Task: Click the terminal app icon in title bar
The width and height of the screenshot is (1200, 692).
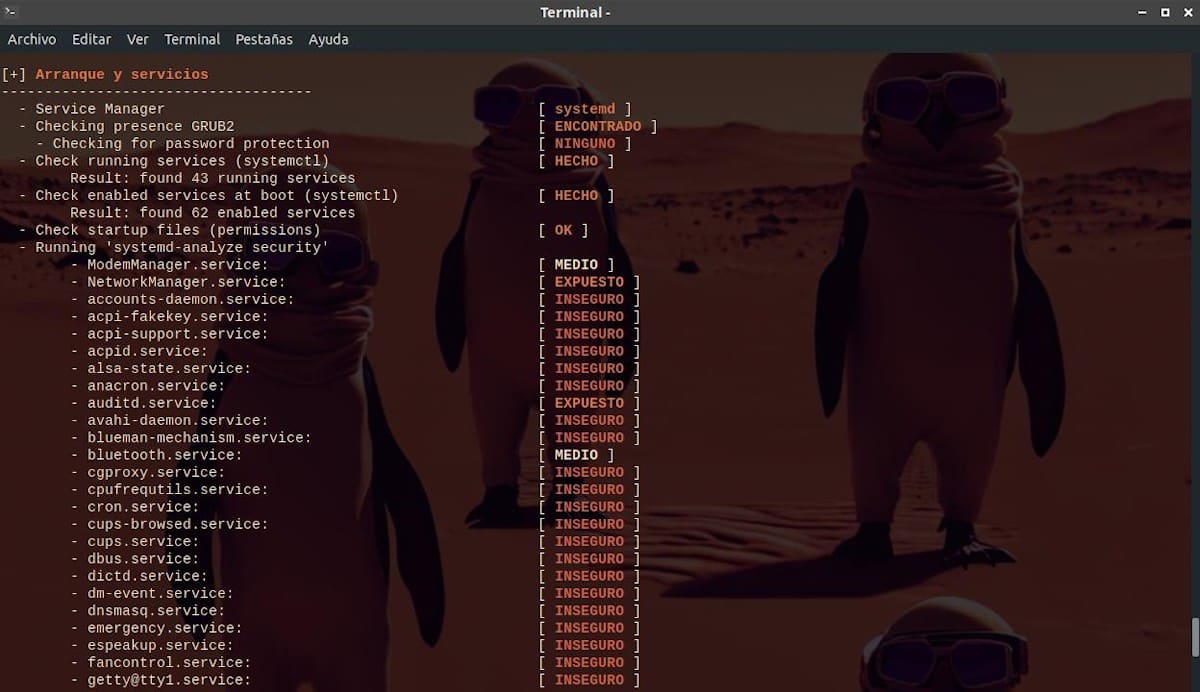Action: click(12, 12)
